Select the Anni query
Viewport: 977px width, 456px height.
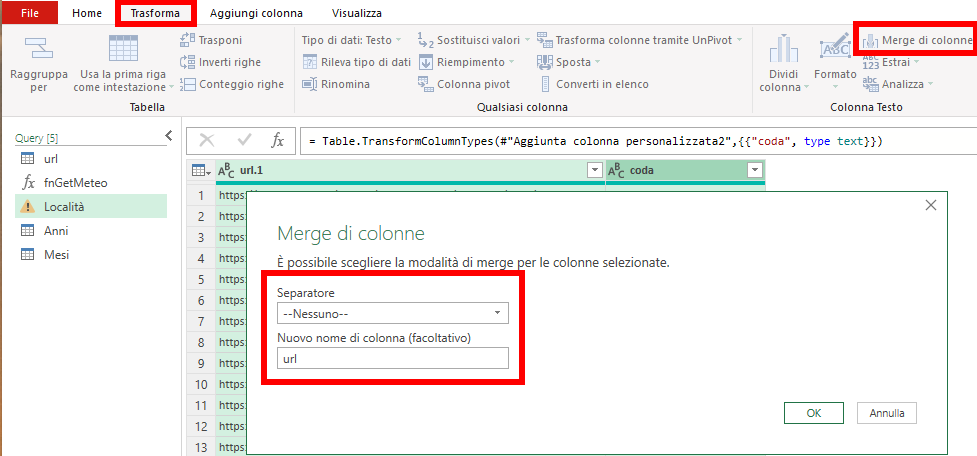(x=91, y=230)
